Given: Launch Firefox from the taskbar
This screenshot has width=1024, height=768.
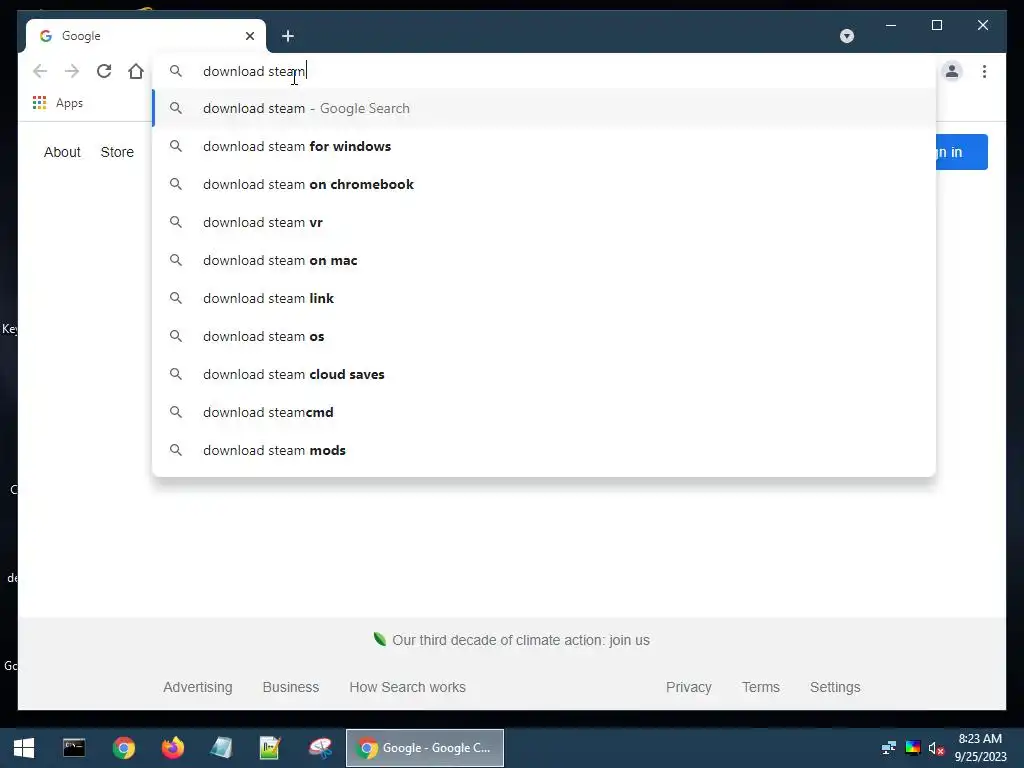Looking at the screenshot, I should [172, 748].
